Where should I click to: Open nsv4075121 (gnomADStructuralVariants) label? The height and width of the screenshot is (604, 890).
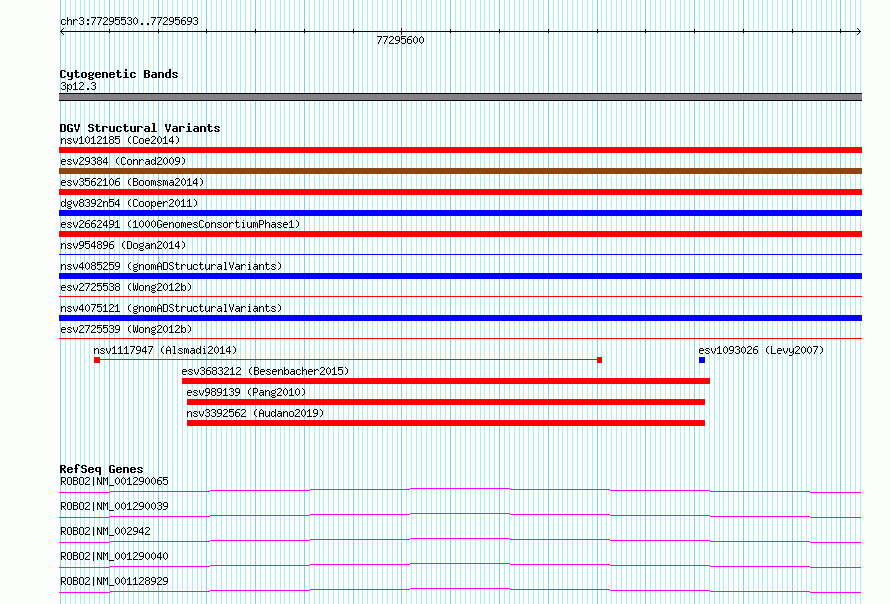coord(171,308)
